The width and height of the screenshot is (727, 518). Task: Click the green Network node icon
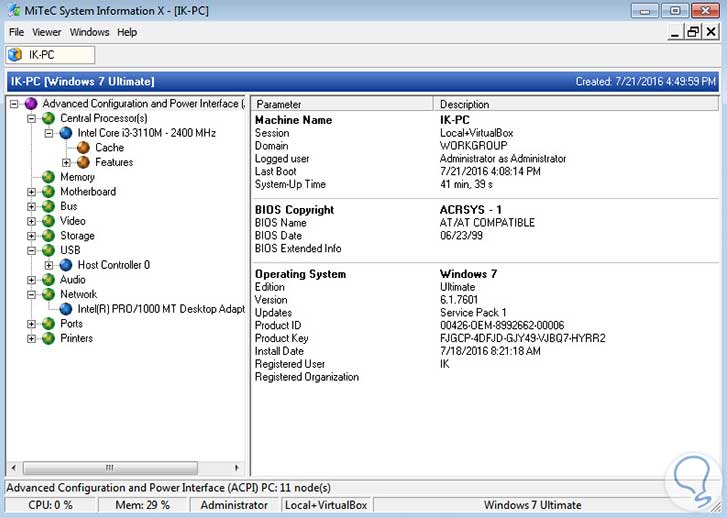(48, 294)
